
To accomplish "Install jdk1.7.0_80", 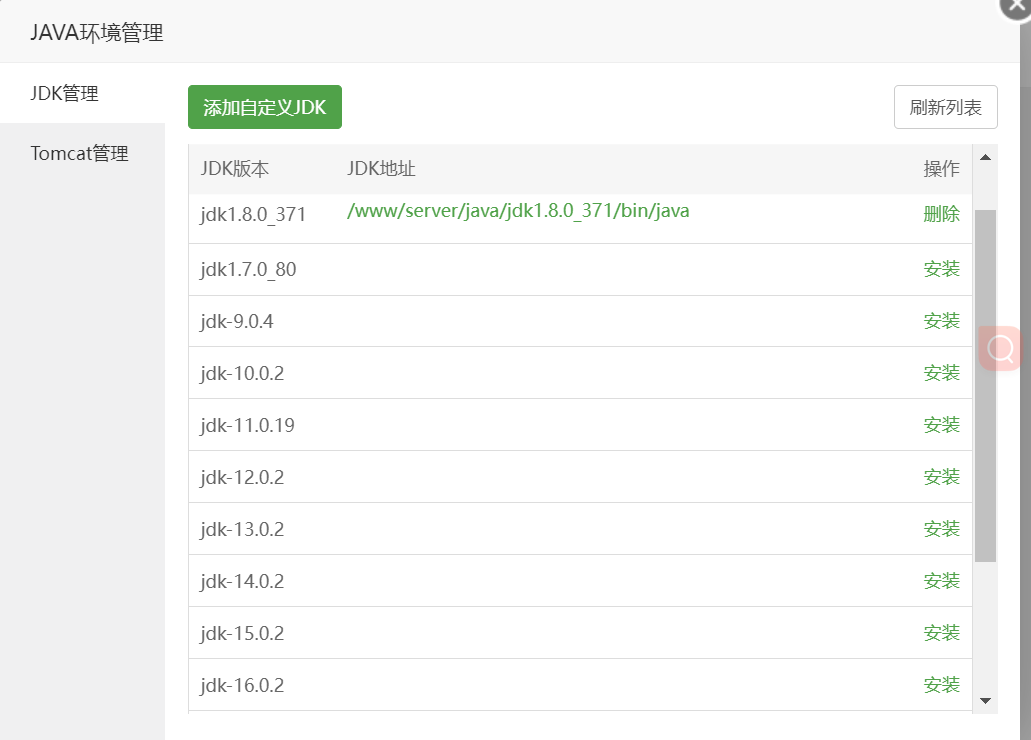I will pyautogui.click(x=941, y=269).
